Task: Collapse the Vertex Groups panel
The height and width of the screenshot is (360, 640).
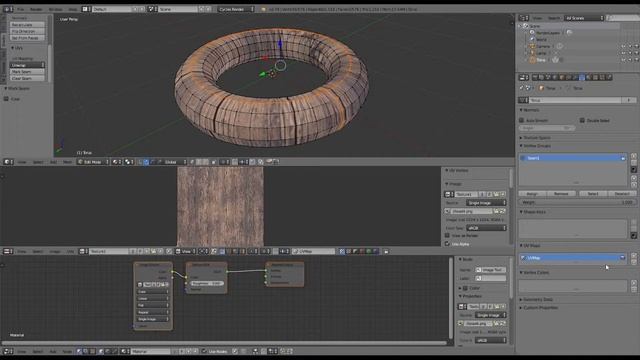Action: click(535, 146)
